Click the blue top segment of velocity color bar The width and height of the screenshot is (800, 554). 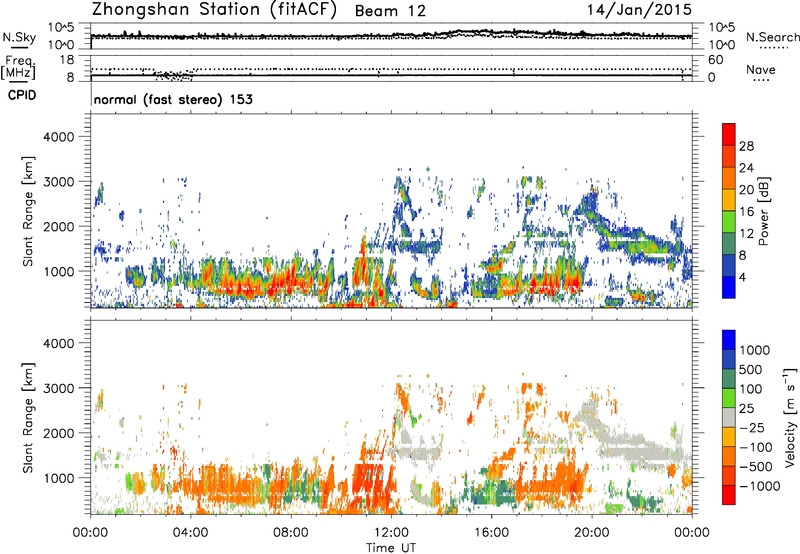pos(729,340)
